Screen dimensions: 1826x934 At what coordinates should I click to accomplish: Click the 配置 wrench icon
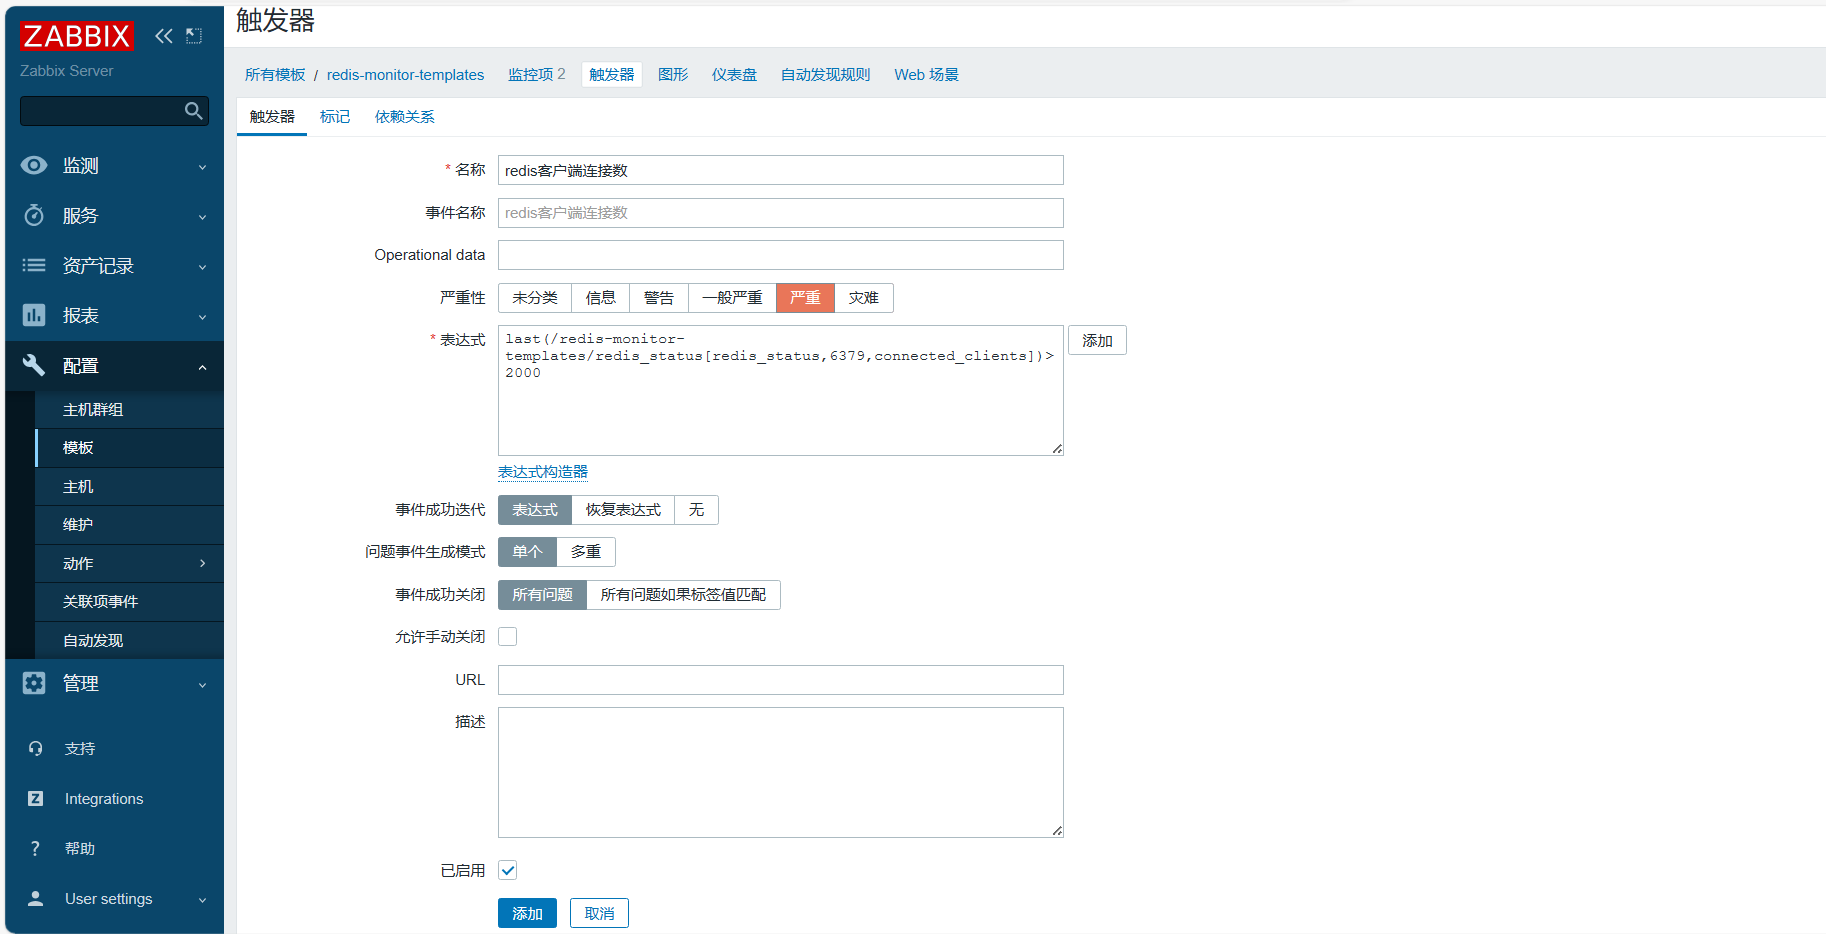pos(34,366)
